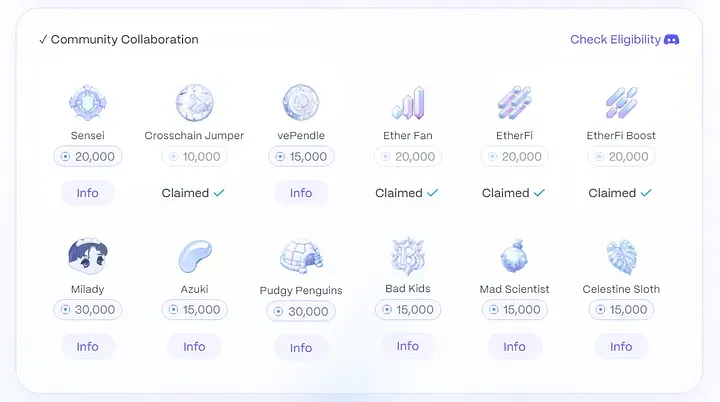Image resolution: width=720 pixels, height=402 pixels.
Task: Click the vePendle badge icon
Action: tap(301, 102)
